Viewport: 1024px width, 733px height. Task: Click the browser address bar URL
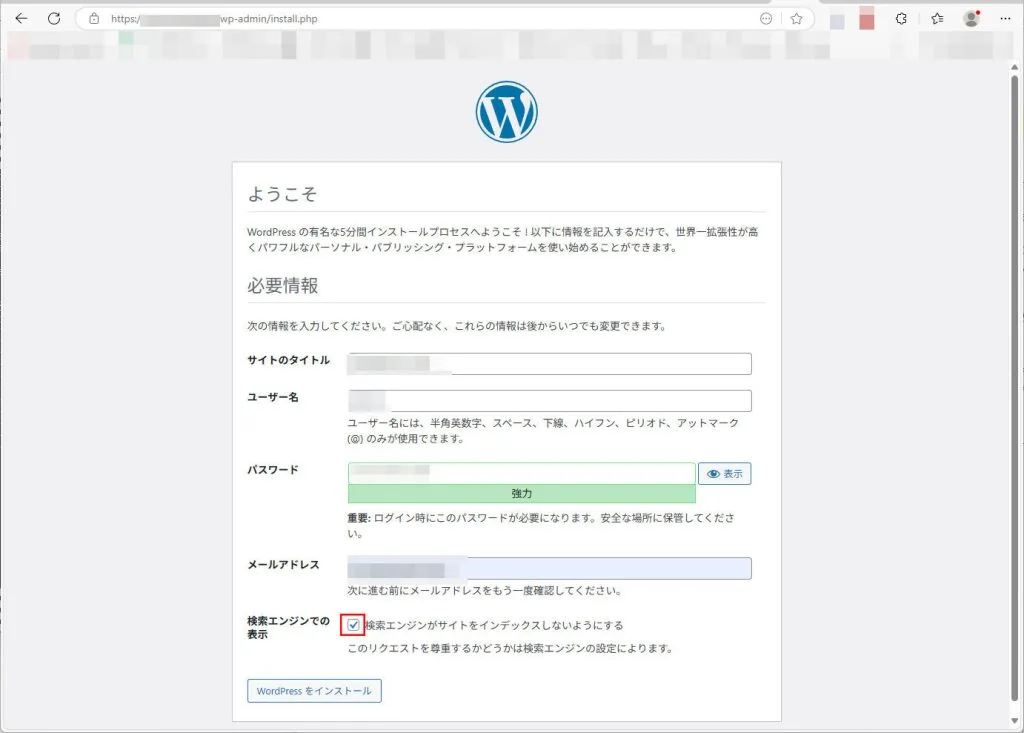pos(400,18)
